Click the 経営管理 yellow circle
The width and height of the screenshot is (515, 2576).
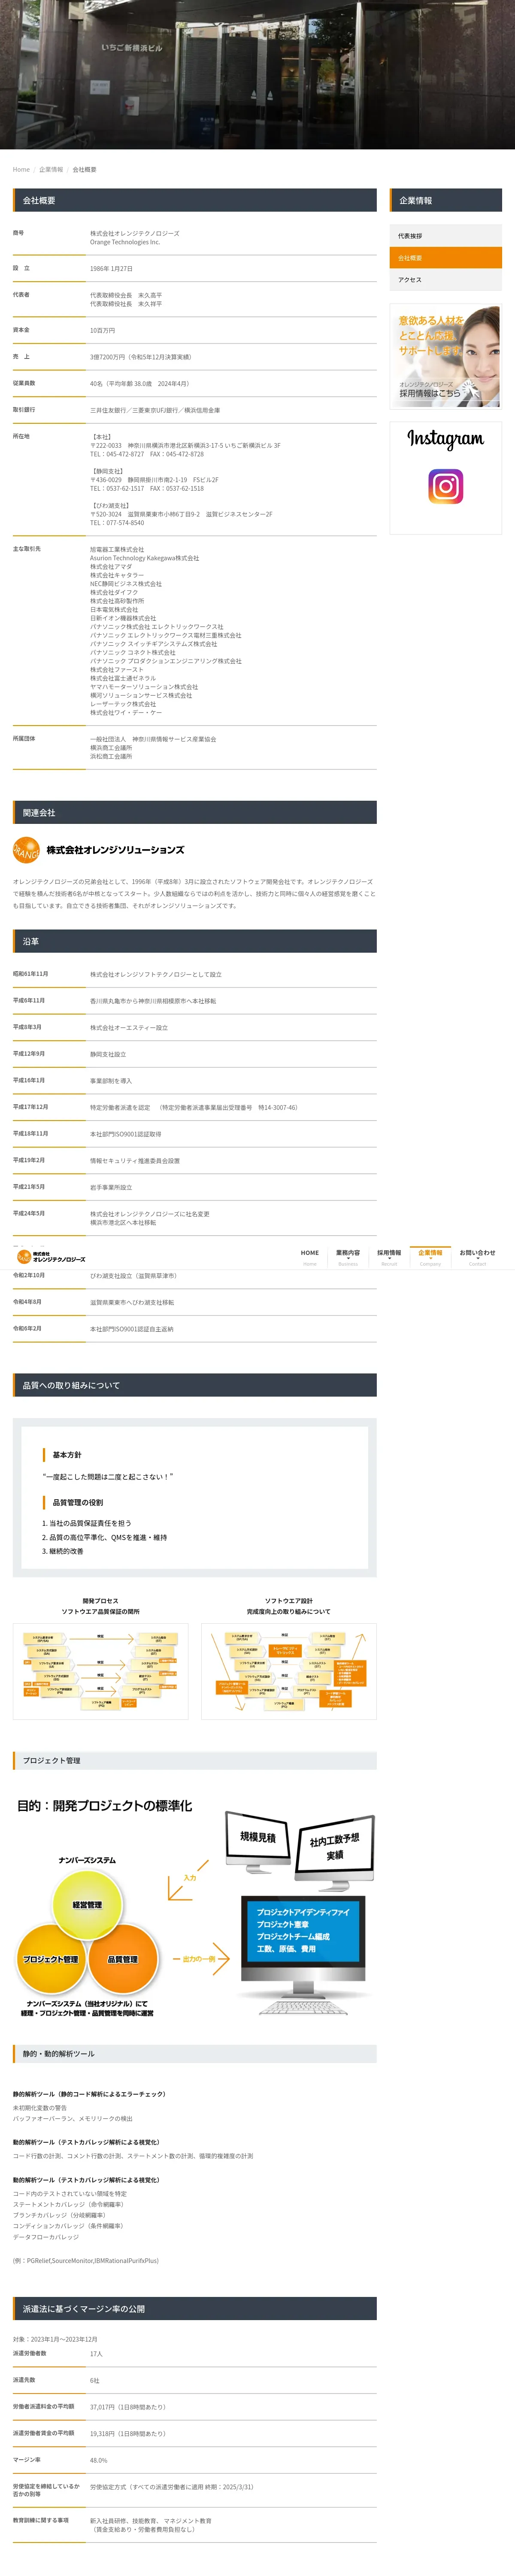[x=87, y=1905]
